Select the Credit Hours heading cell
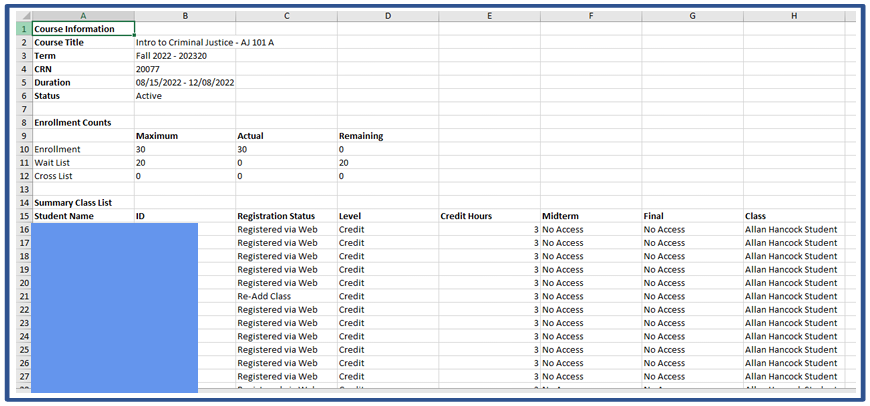Screen dimensions: 870x406 pyautogui.click(x=466, y=216)
